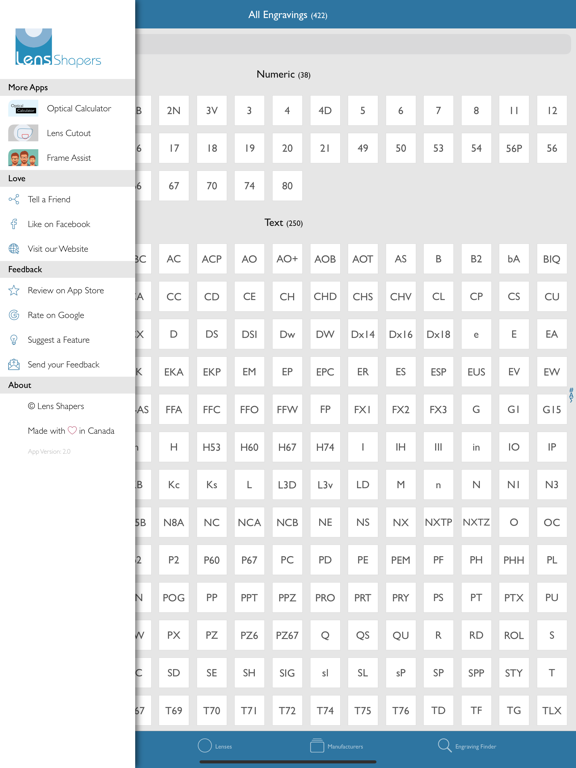Select the DSI engraving tile
Viewport: 576px width, 768px height.
click(249, 335)
